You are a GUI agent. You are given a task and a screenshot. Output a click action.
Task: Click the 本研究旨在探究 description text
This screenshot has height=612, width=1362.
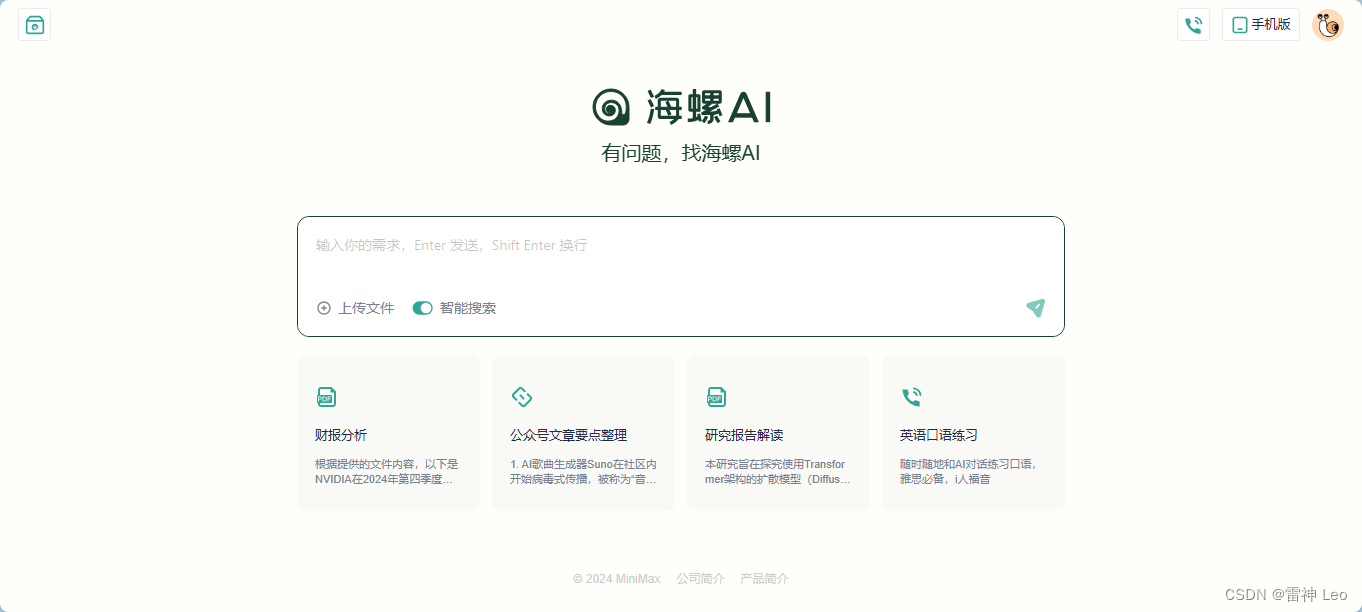point(778,472)
